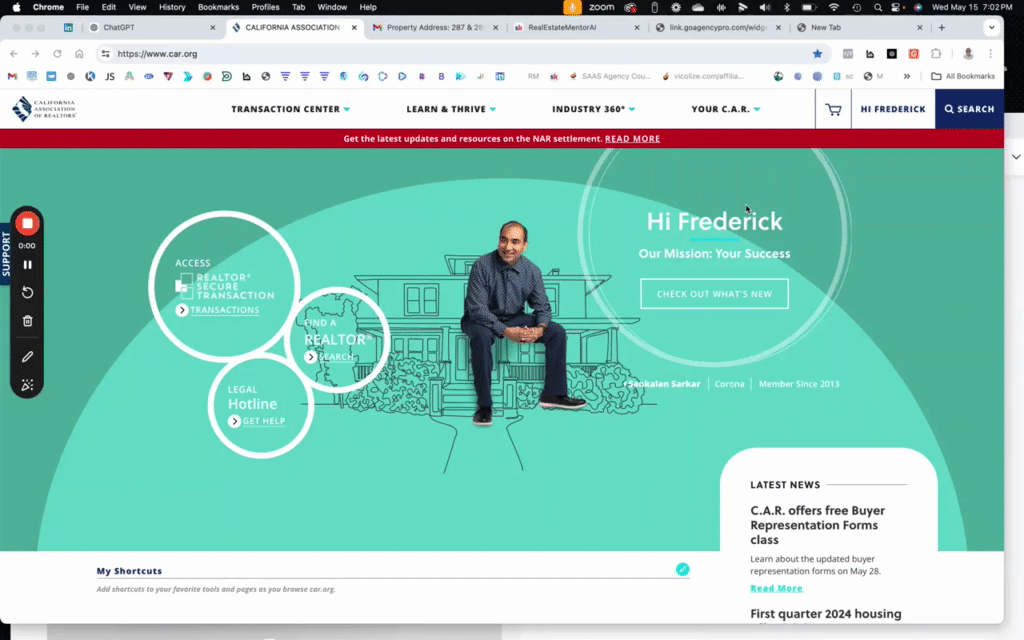Click the zoom item in the macOS menu bar
Image resolution: width=1024 pixels, height=640 pixels.
tap(601, 7)
